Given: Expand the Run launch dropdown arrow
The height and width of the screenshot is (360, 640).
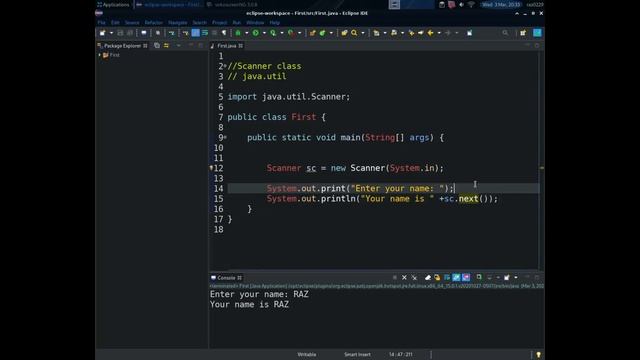Looking at the screenshot, I should [264, 33].
